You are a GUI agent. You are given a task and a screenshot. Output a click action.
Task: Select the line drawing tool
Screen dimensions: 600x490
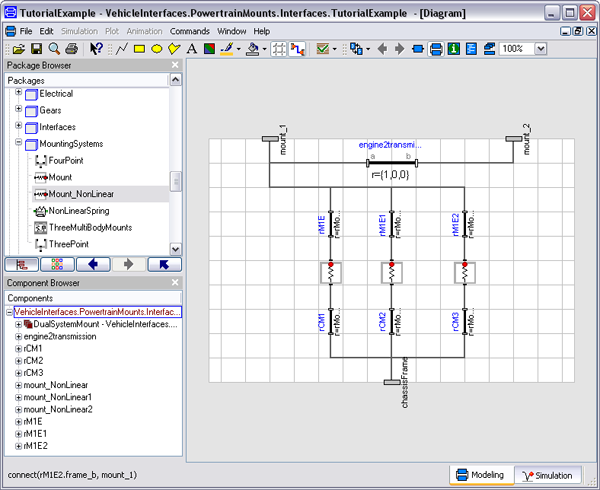coord(121,48)
